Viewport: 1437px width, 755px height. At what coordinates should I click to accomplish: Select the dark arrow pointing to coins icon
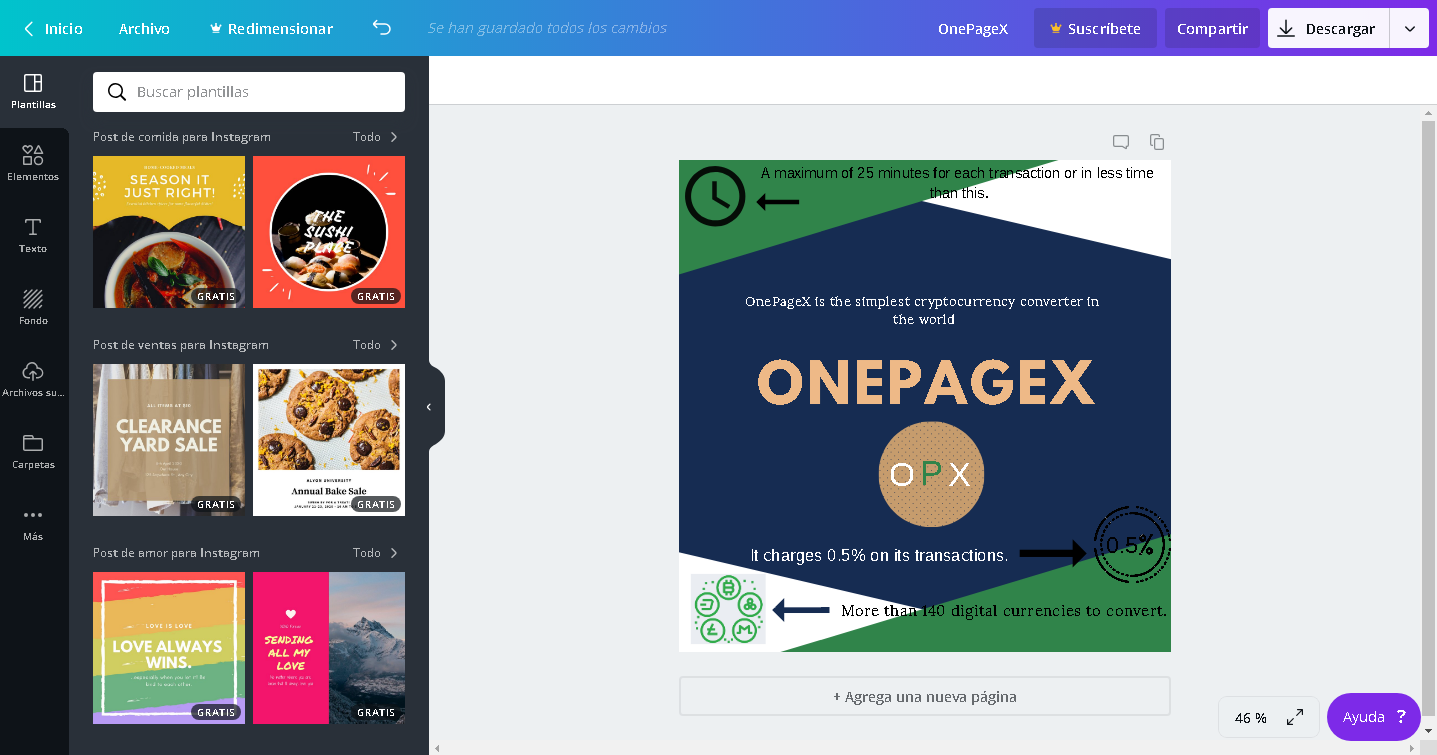pyautogui.click(x=801, y=609)
